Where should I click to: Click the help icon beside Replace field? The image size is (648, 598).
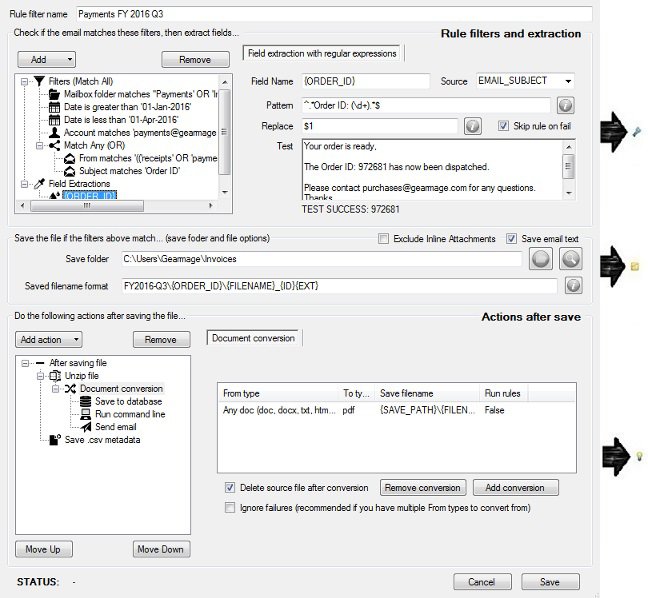point(473,126)
